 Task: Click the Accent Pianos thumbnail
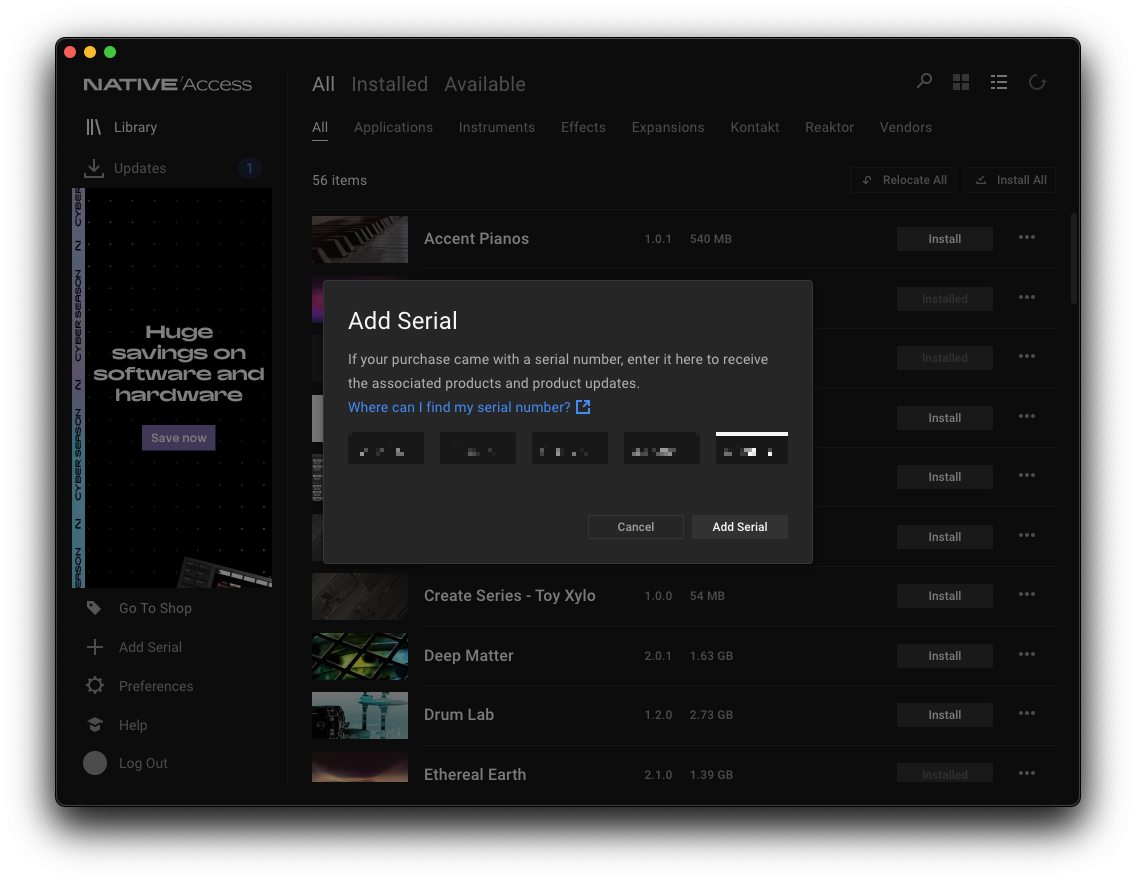(x=359, y=239)
